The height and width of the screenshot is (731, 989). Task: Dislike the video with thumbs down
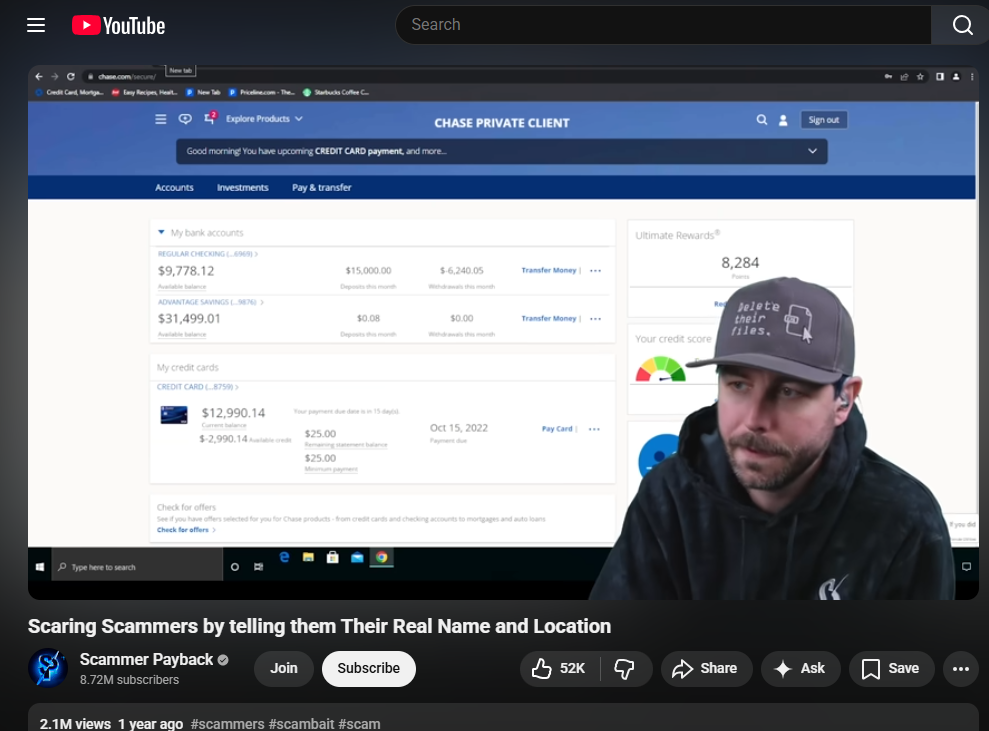tap(625, 668)
